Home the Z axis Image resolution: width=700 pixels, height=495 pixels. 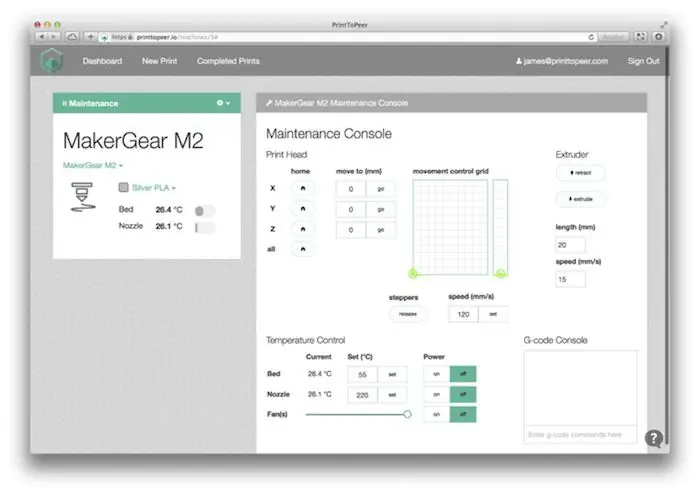(x=303, y=229)
